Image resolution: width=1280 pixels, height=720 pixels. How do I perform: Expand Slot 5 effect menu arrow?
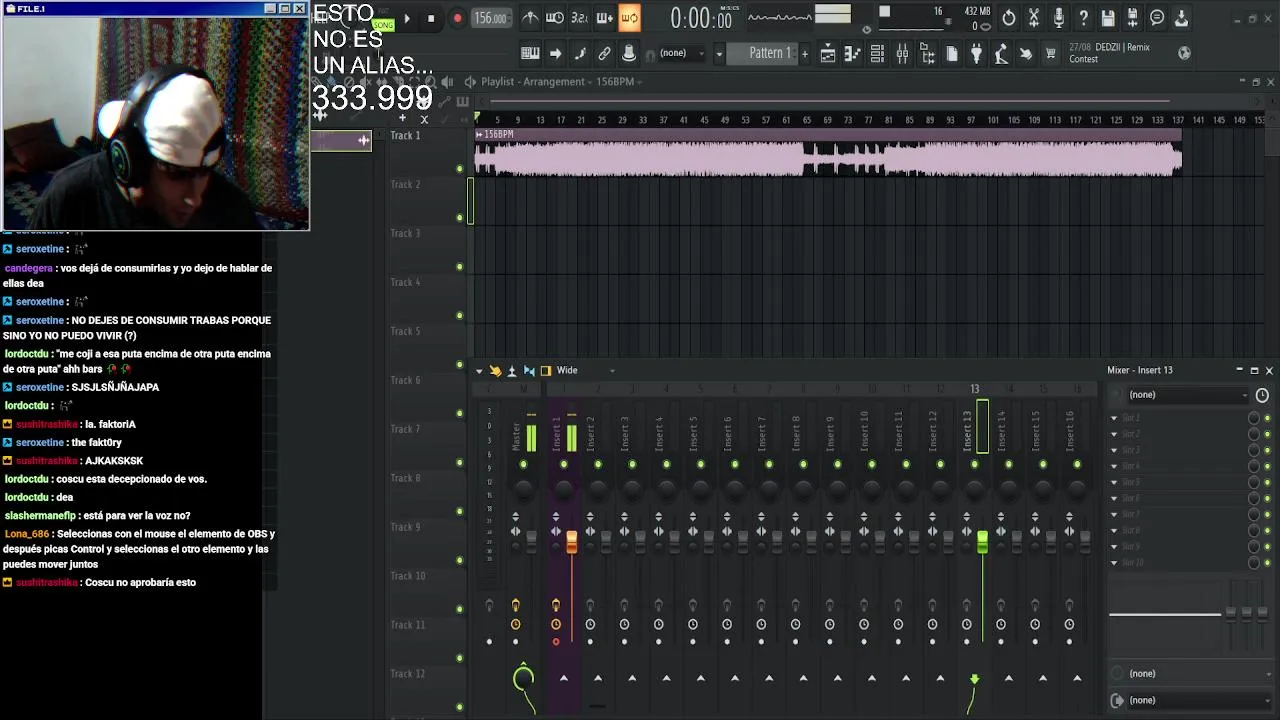tap(1114, 482)
